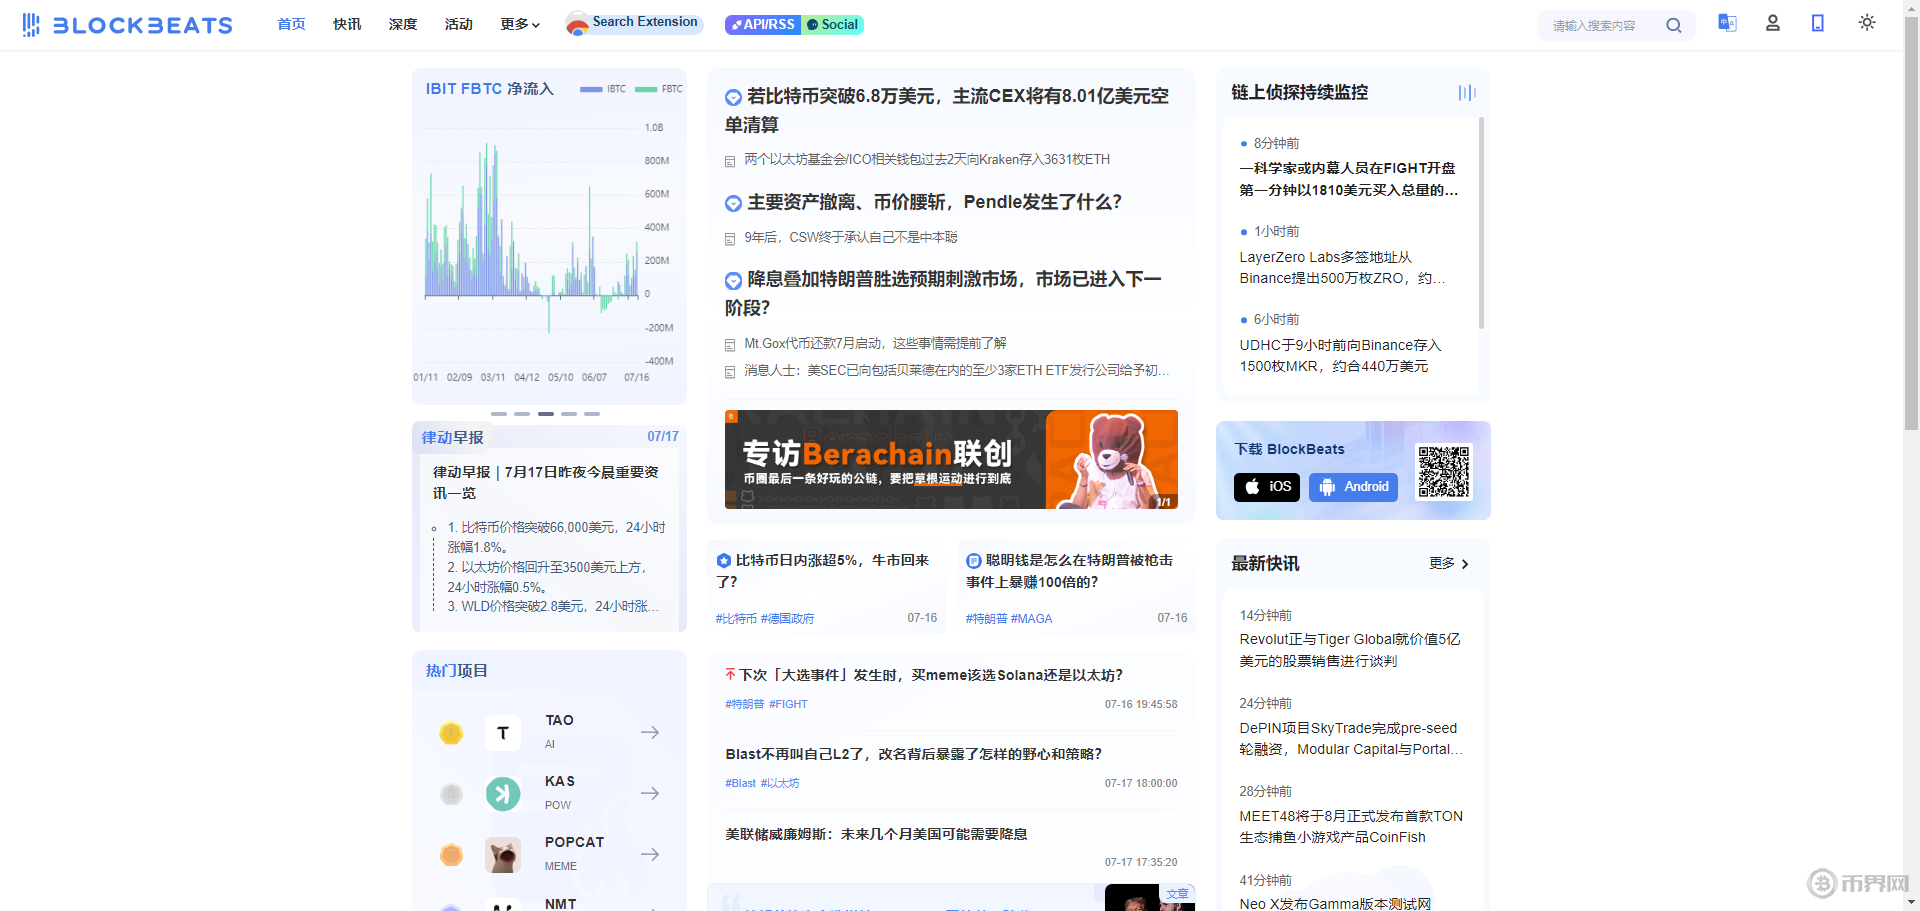Expand the TAO hot project arrow

[x=650, y=732]
